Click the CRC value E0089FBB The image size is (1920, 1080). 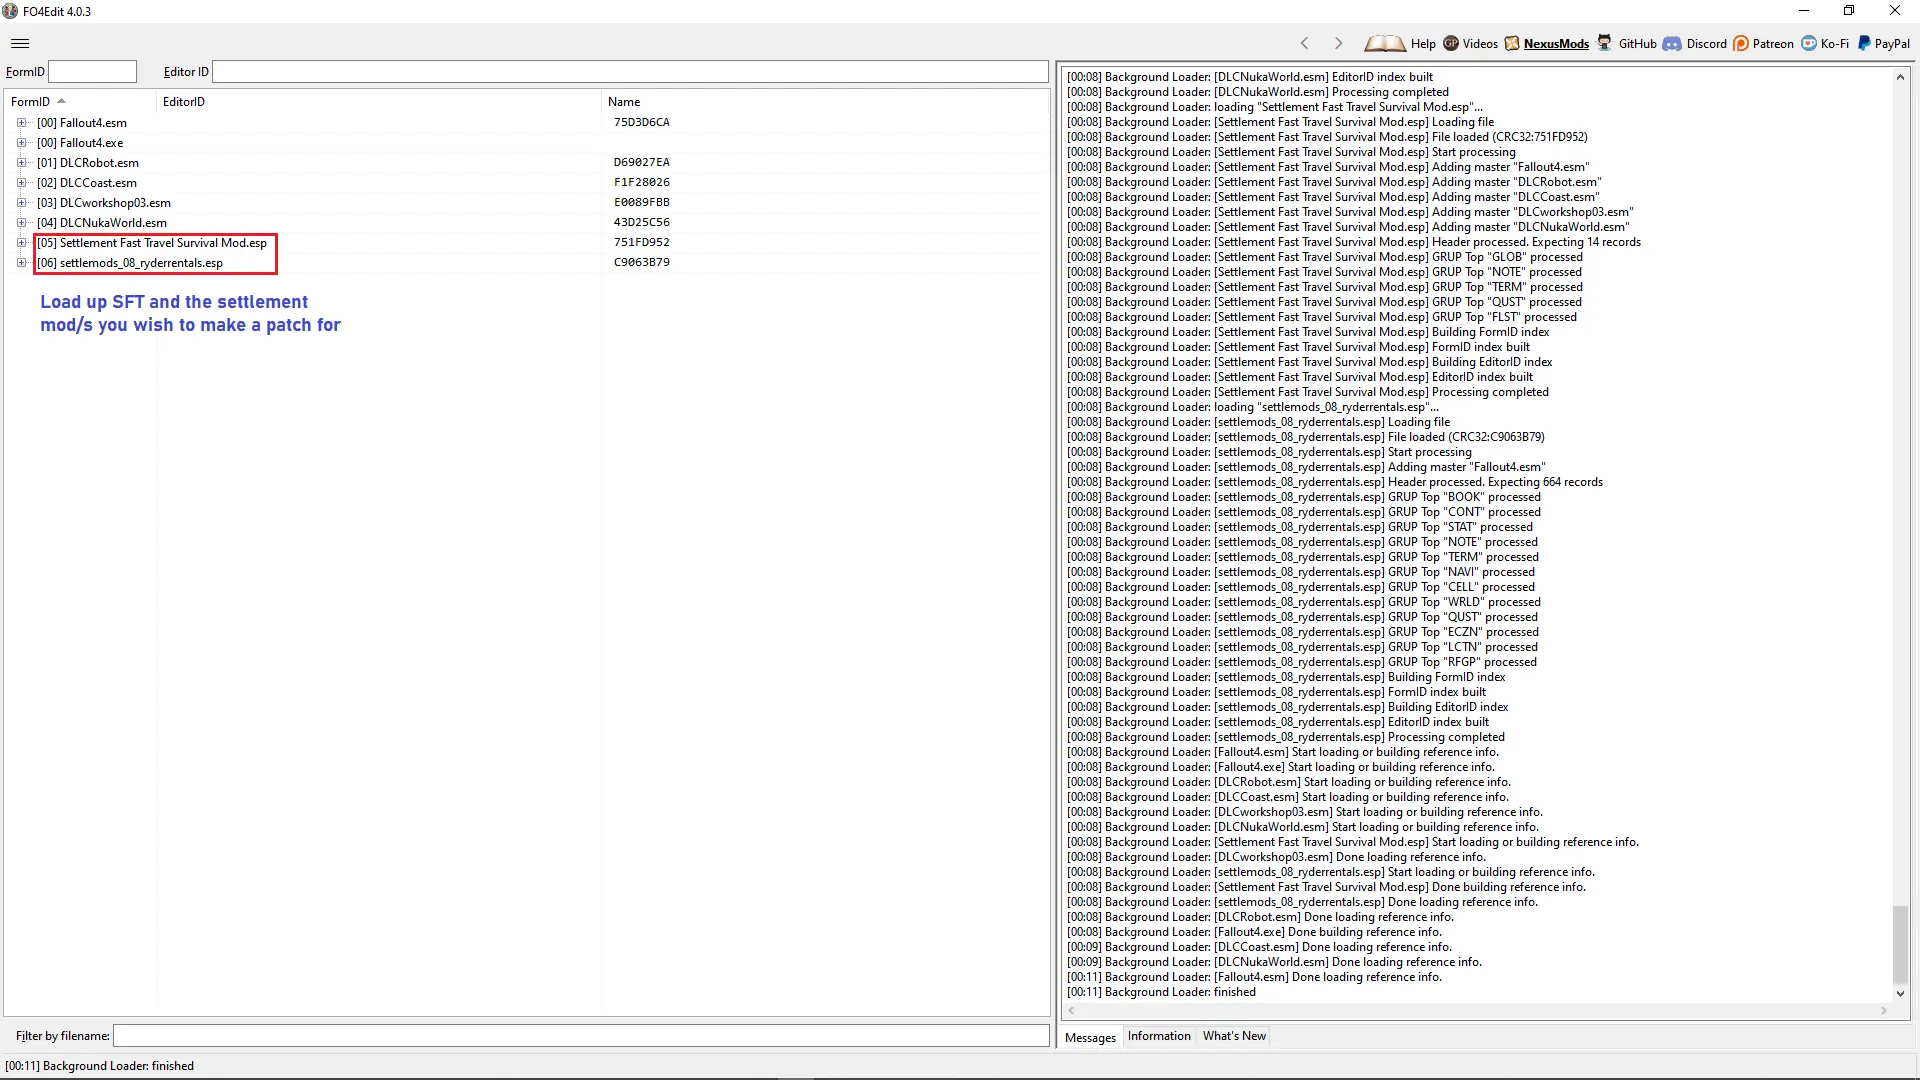[641, 202]
